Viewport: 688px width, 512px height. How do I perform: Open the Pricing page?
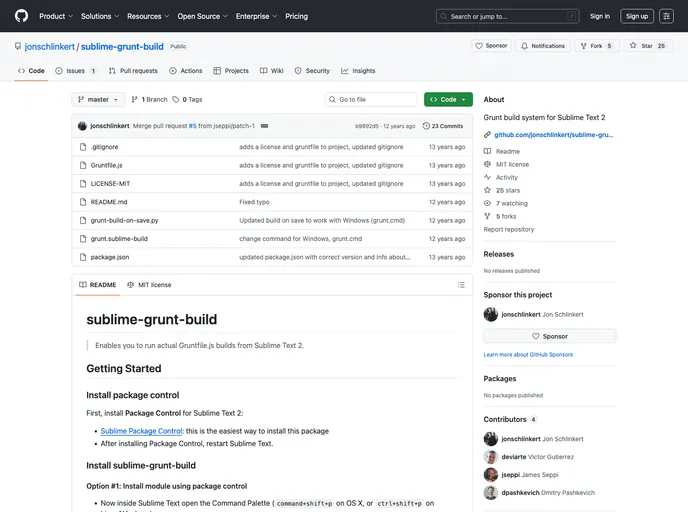[x=296, y=16]
